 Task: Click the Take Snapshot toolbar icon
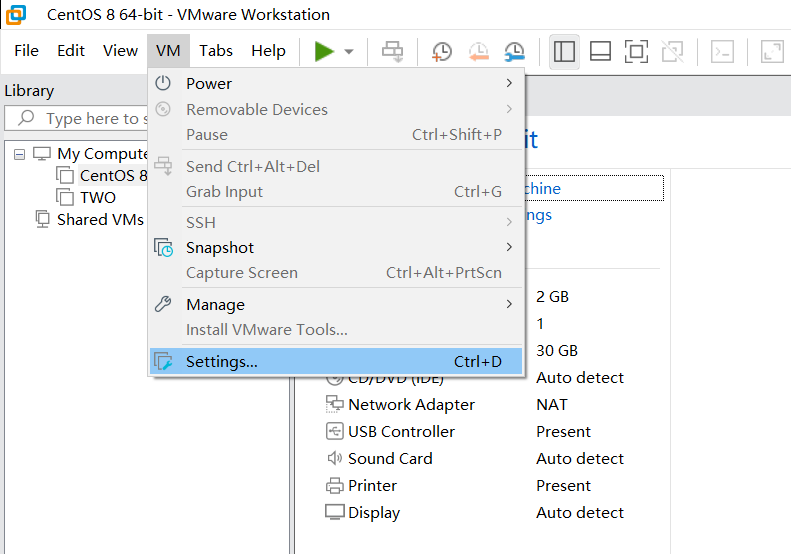coord(441,51)
